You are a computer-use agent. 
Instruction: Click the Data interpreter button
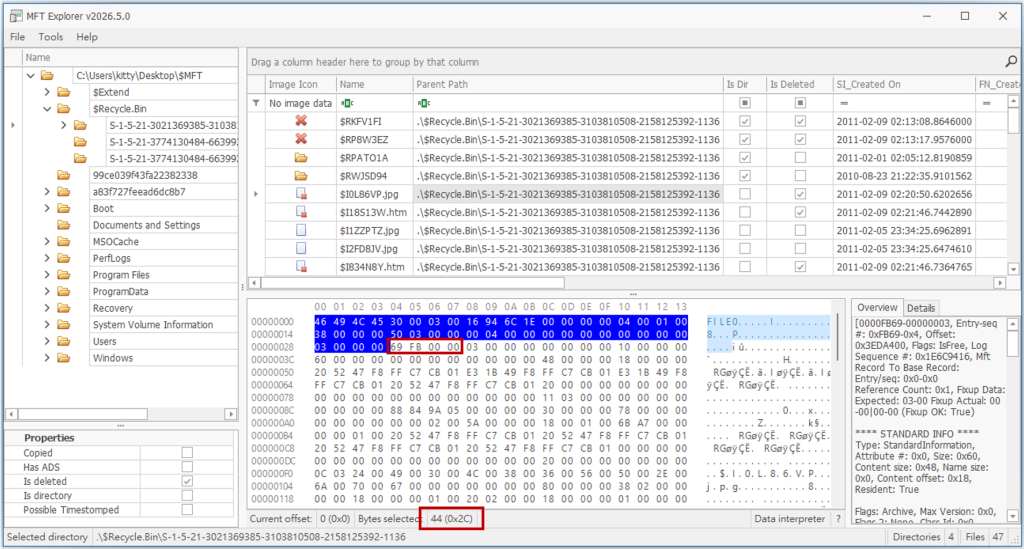[x=789, y=519]
